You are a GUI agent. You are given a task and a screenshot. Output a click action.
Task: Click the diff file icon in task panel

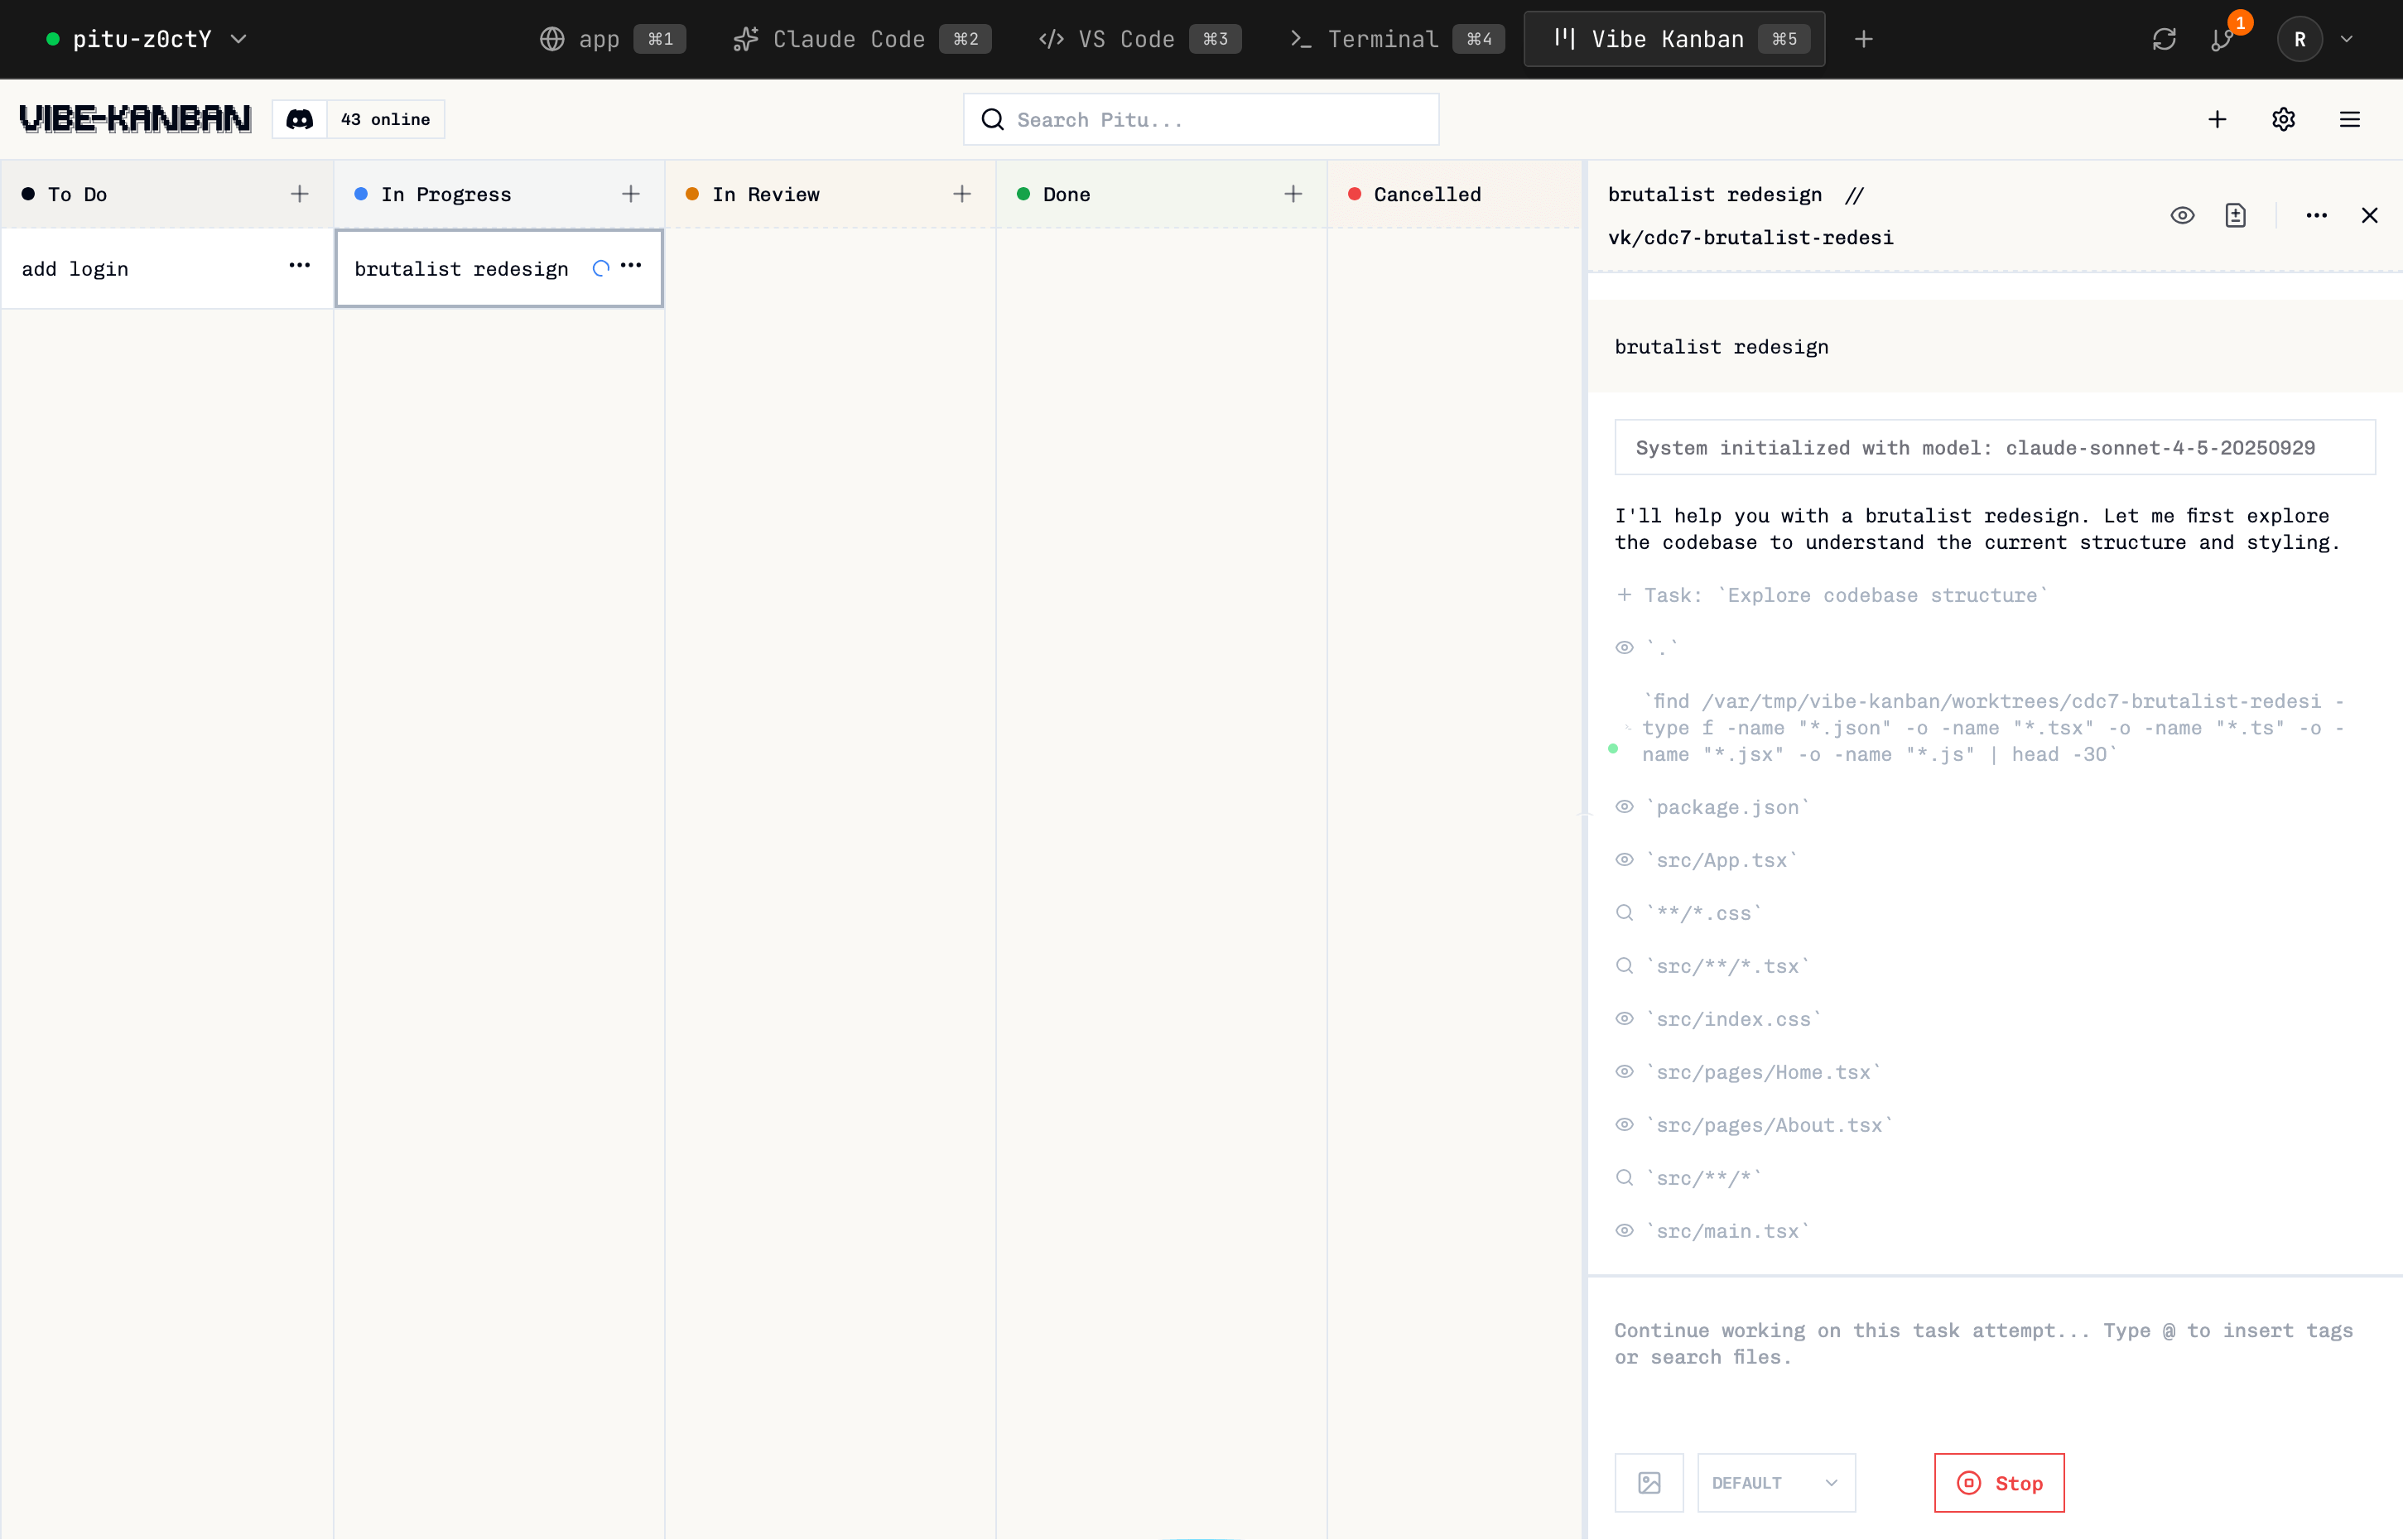click(x=2235, y=215)
